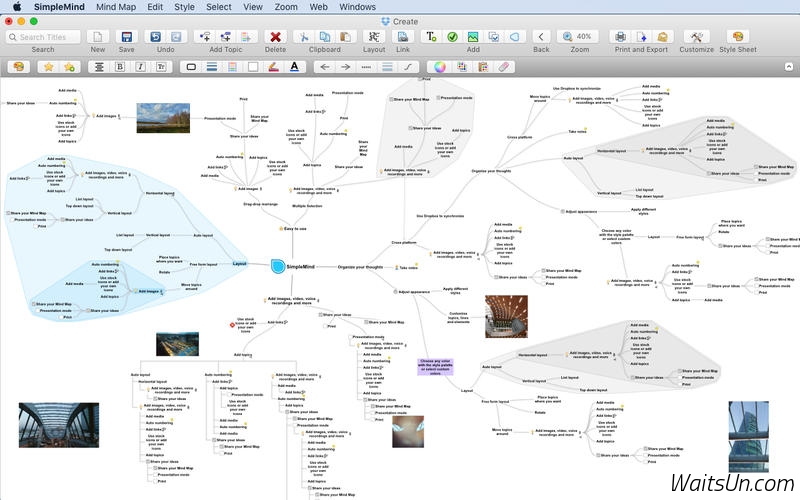Toggle left arrowhead on relation line
The image size is (800, 500).
(324, 67)
